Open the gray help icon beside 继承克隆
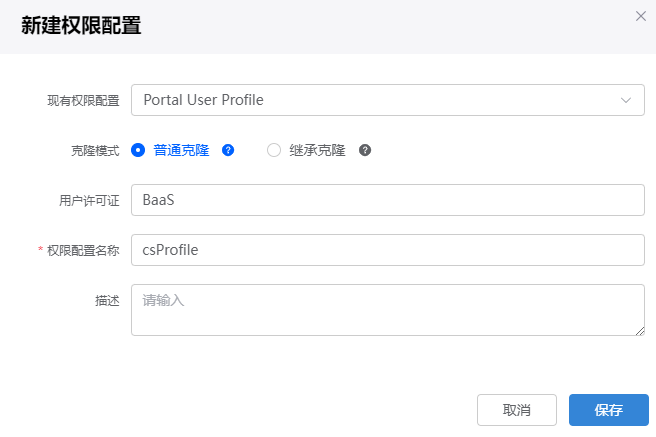 click(365, 150)
